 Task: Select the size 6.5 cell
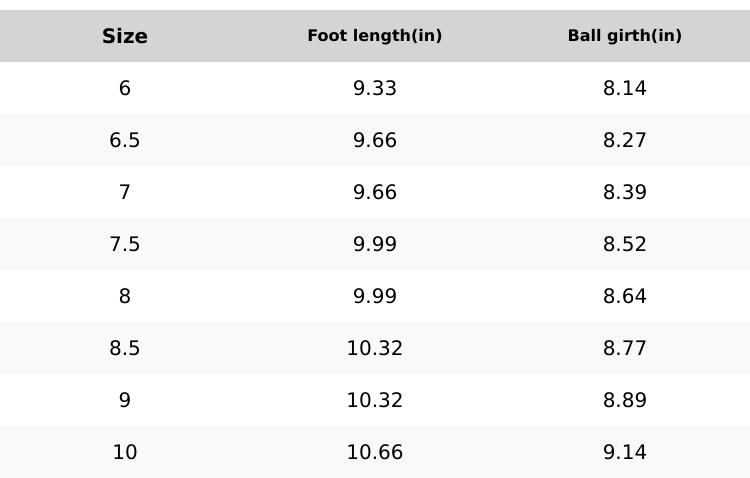(x=125, y=141)
